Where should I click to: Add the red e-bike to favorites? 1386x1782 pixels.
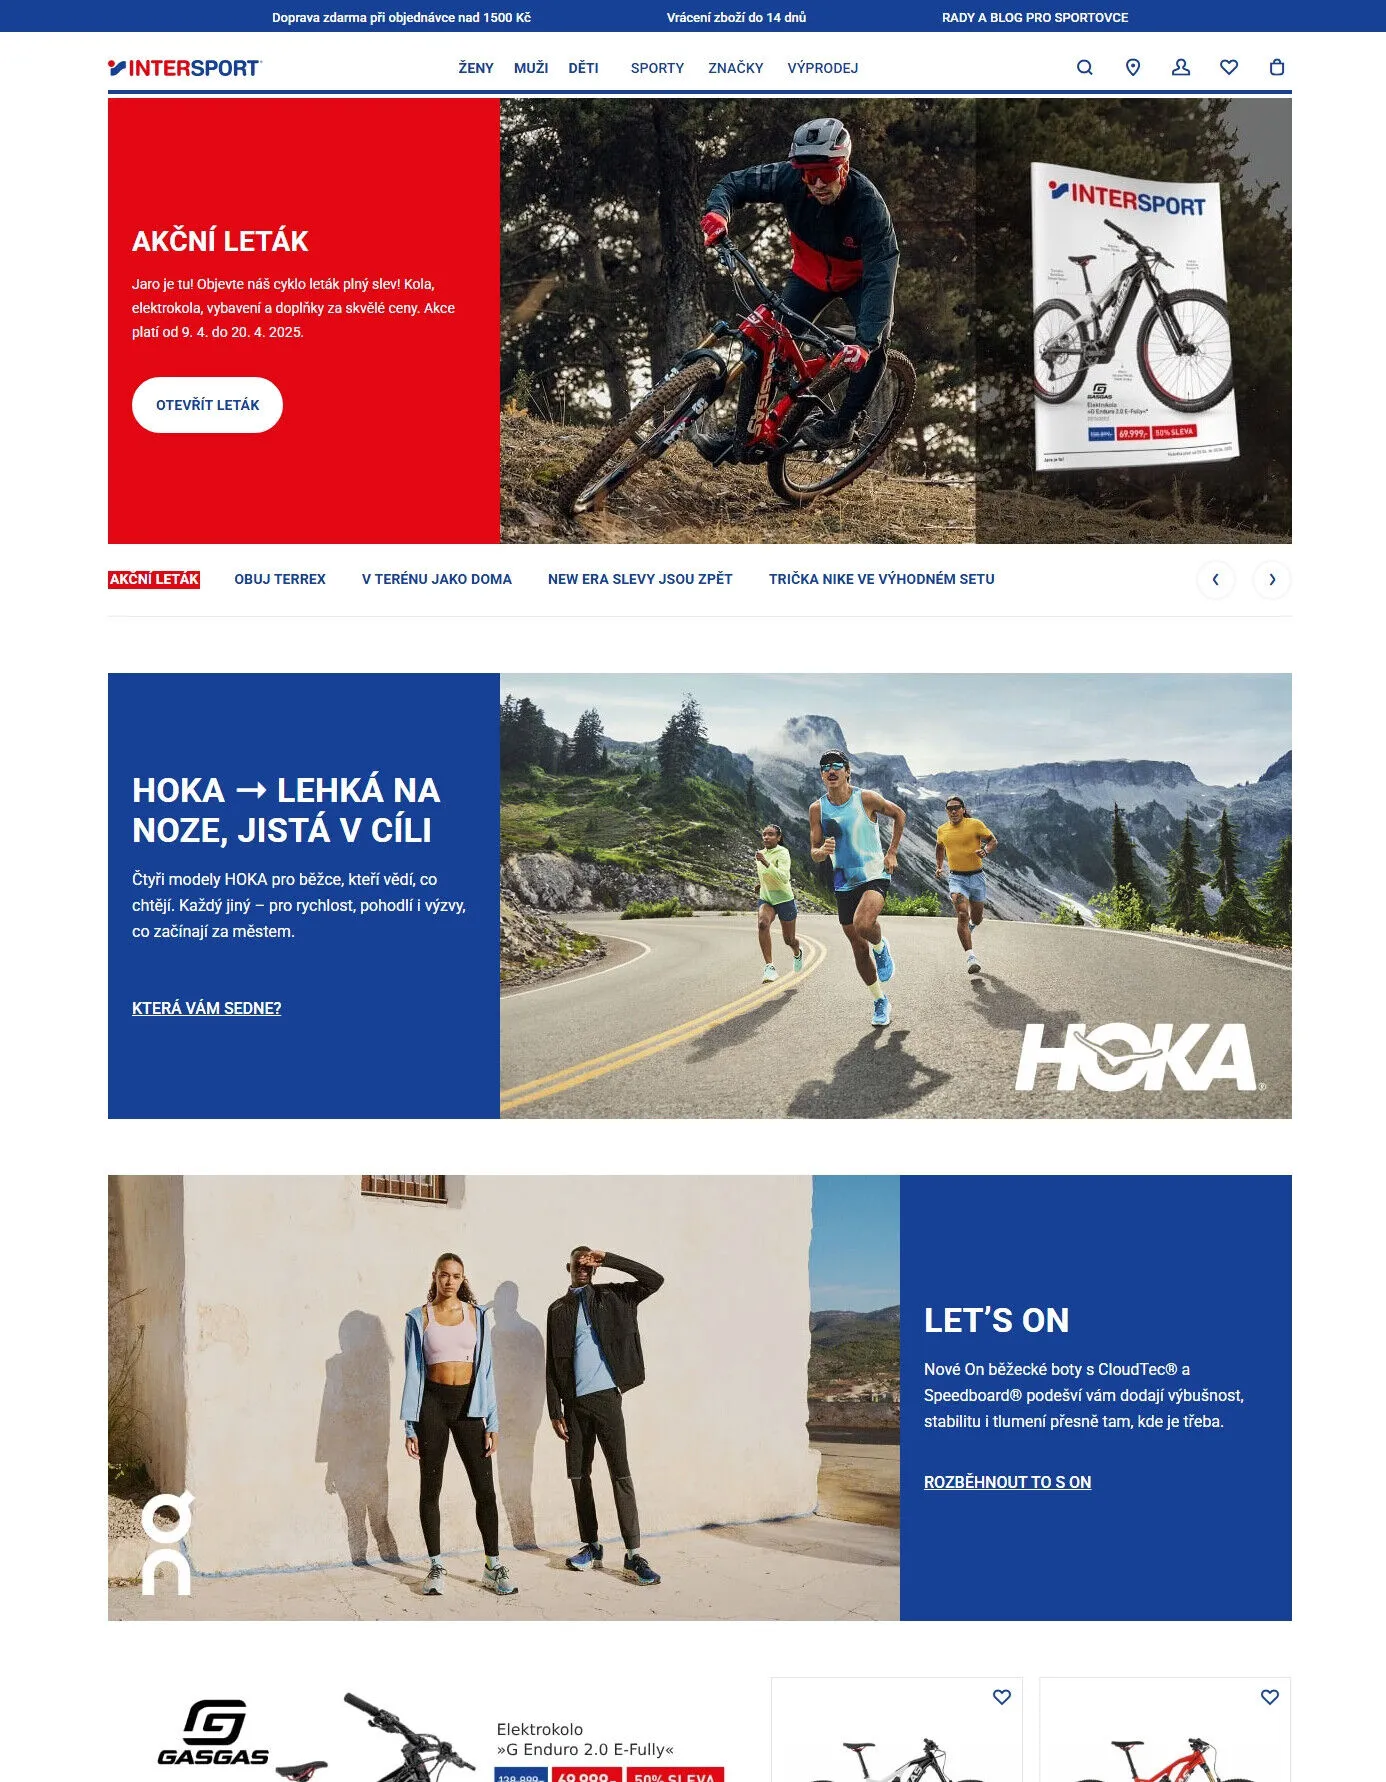coord(1270,1697)
